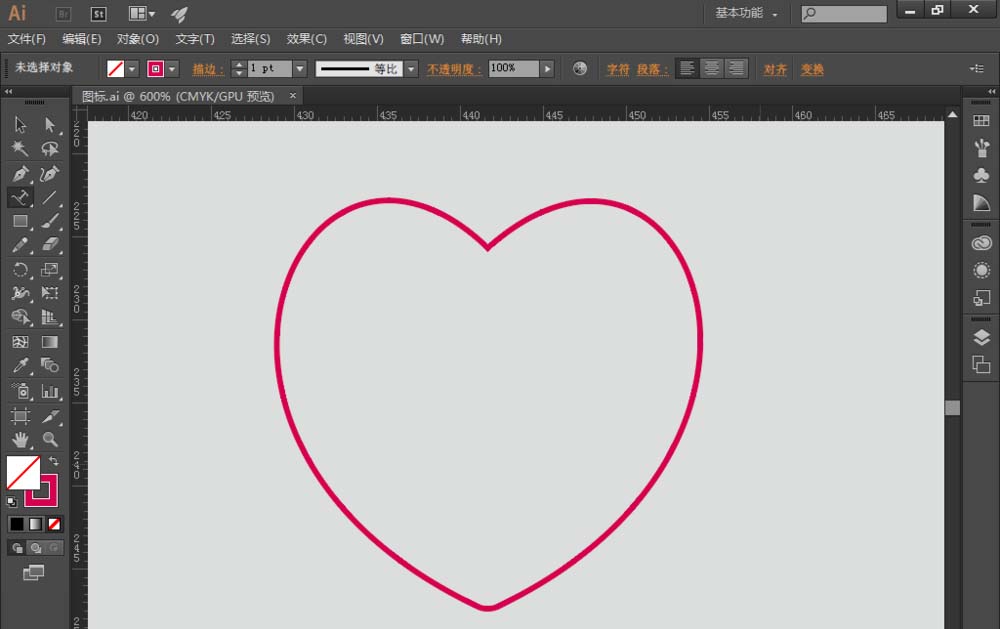Viewport: 1000px width, 629px height.
Task: Open the Artboards panel icon
Action: (981, 365)
